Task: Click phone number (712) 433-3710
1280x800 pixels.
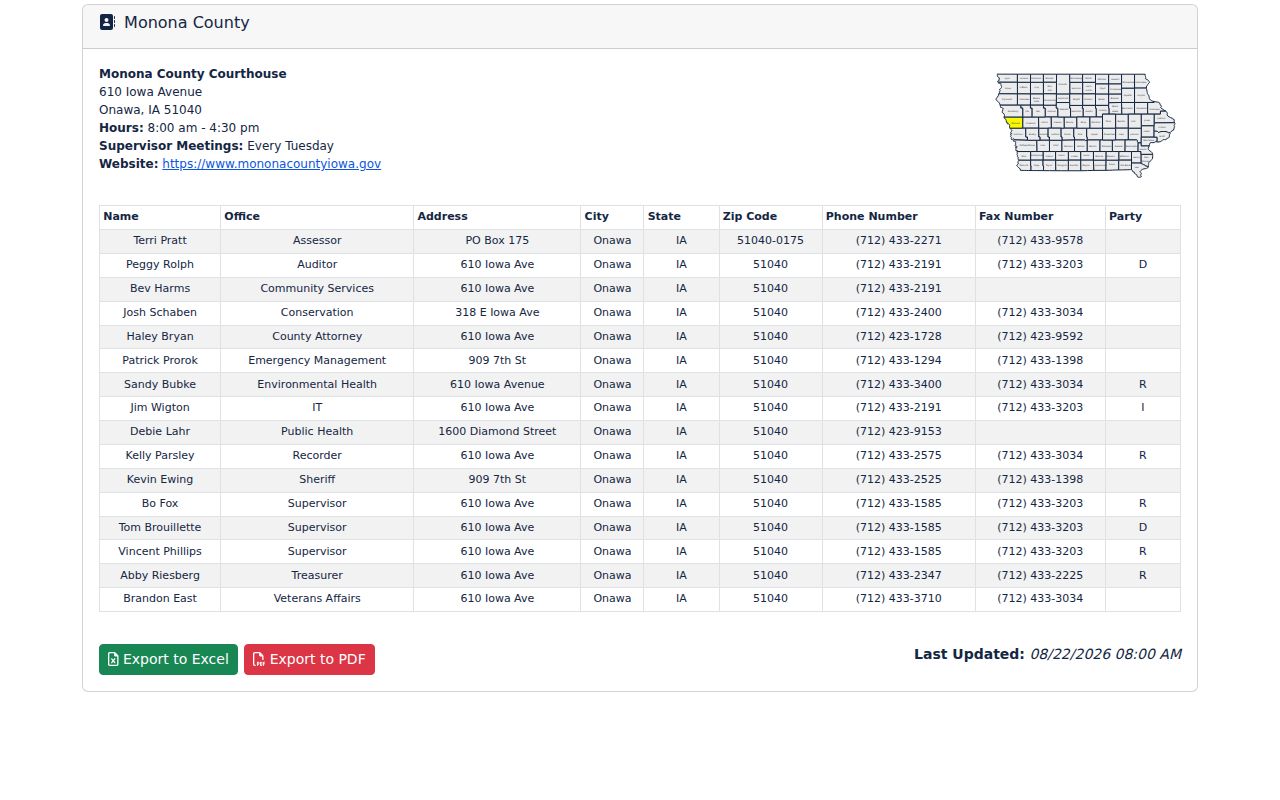Action: point(899,599)
